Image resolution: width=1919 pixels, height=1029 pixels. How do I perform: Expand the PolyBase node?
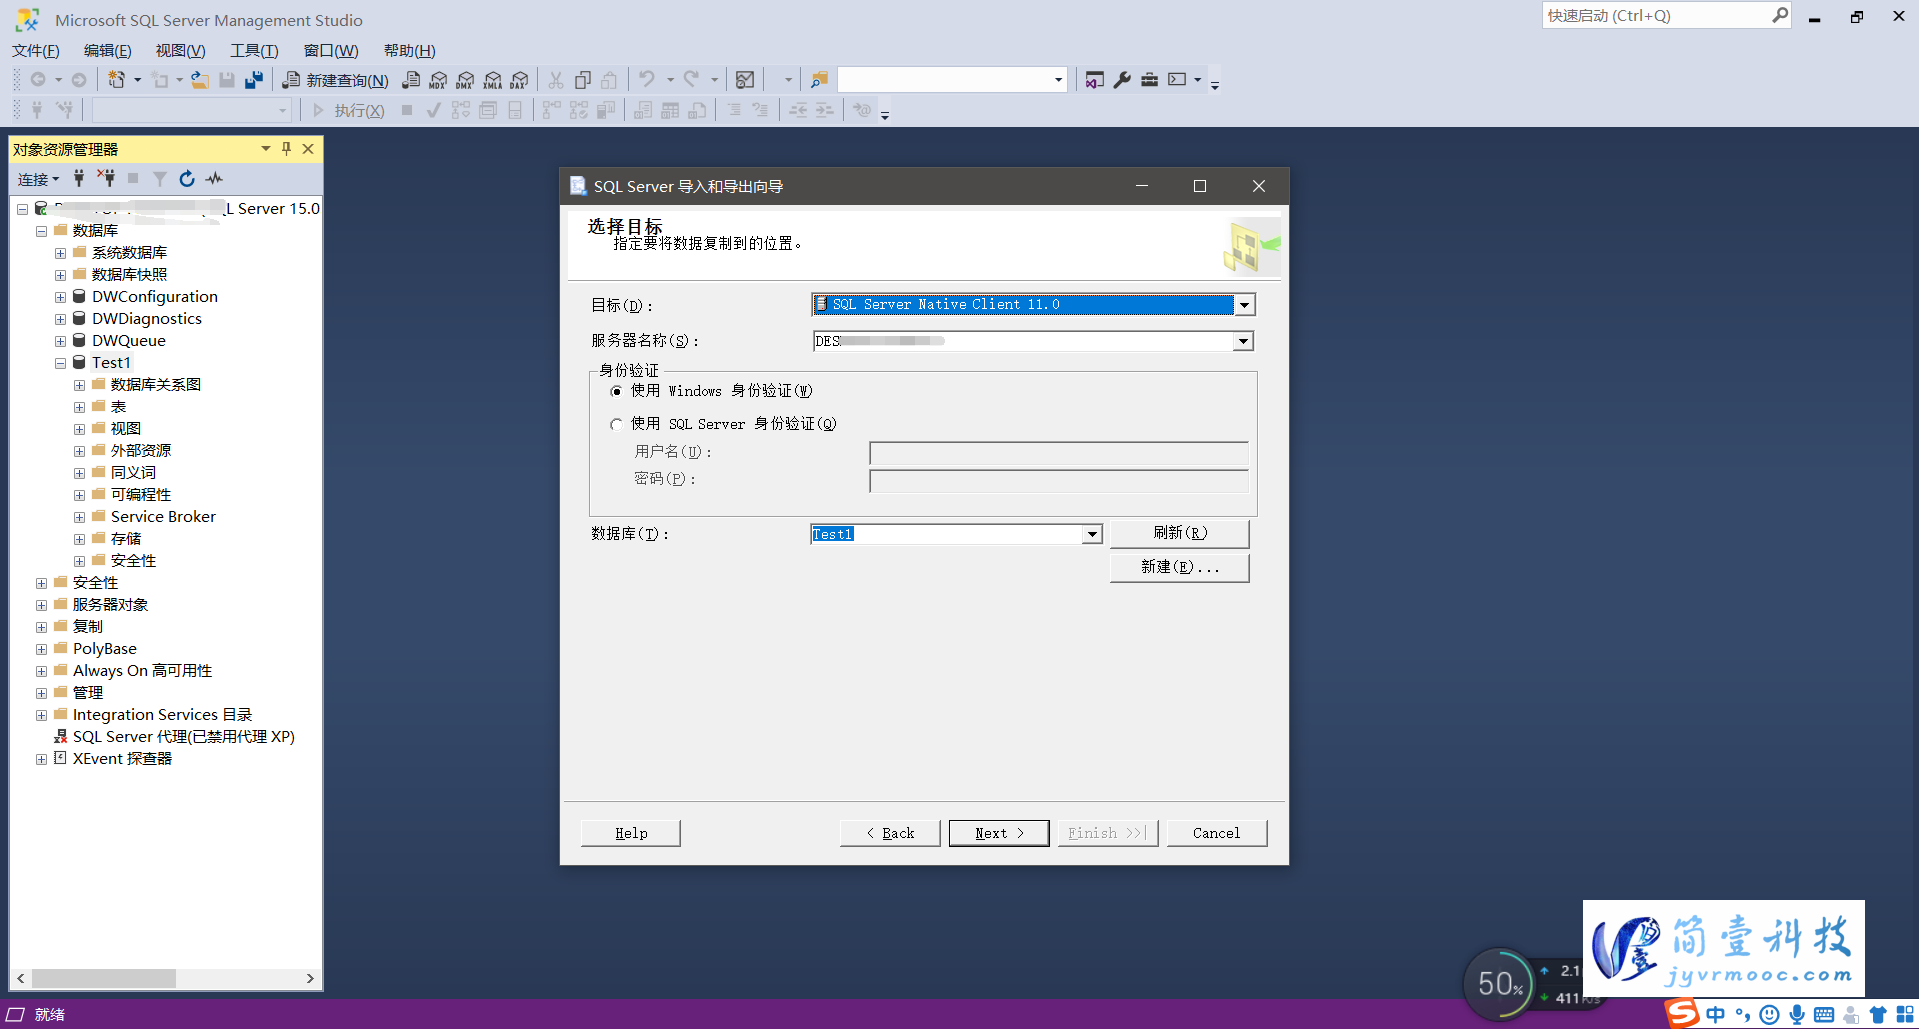click(x=41, y=649)
